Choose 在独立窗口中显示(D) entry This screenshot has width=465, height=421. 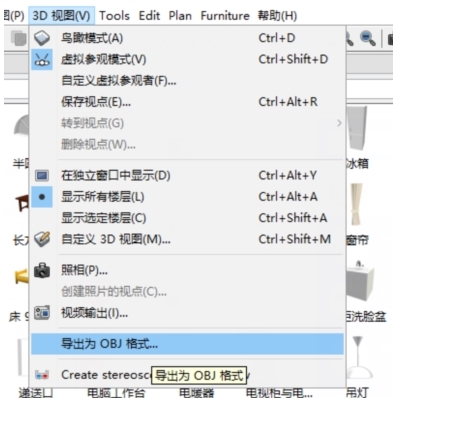(x=187, y=175)
